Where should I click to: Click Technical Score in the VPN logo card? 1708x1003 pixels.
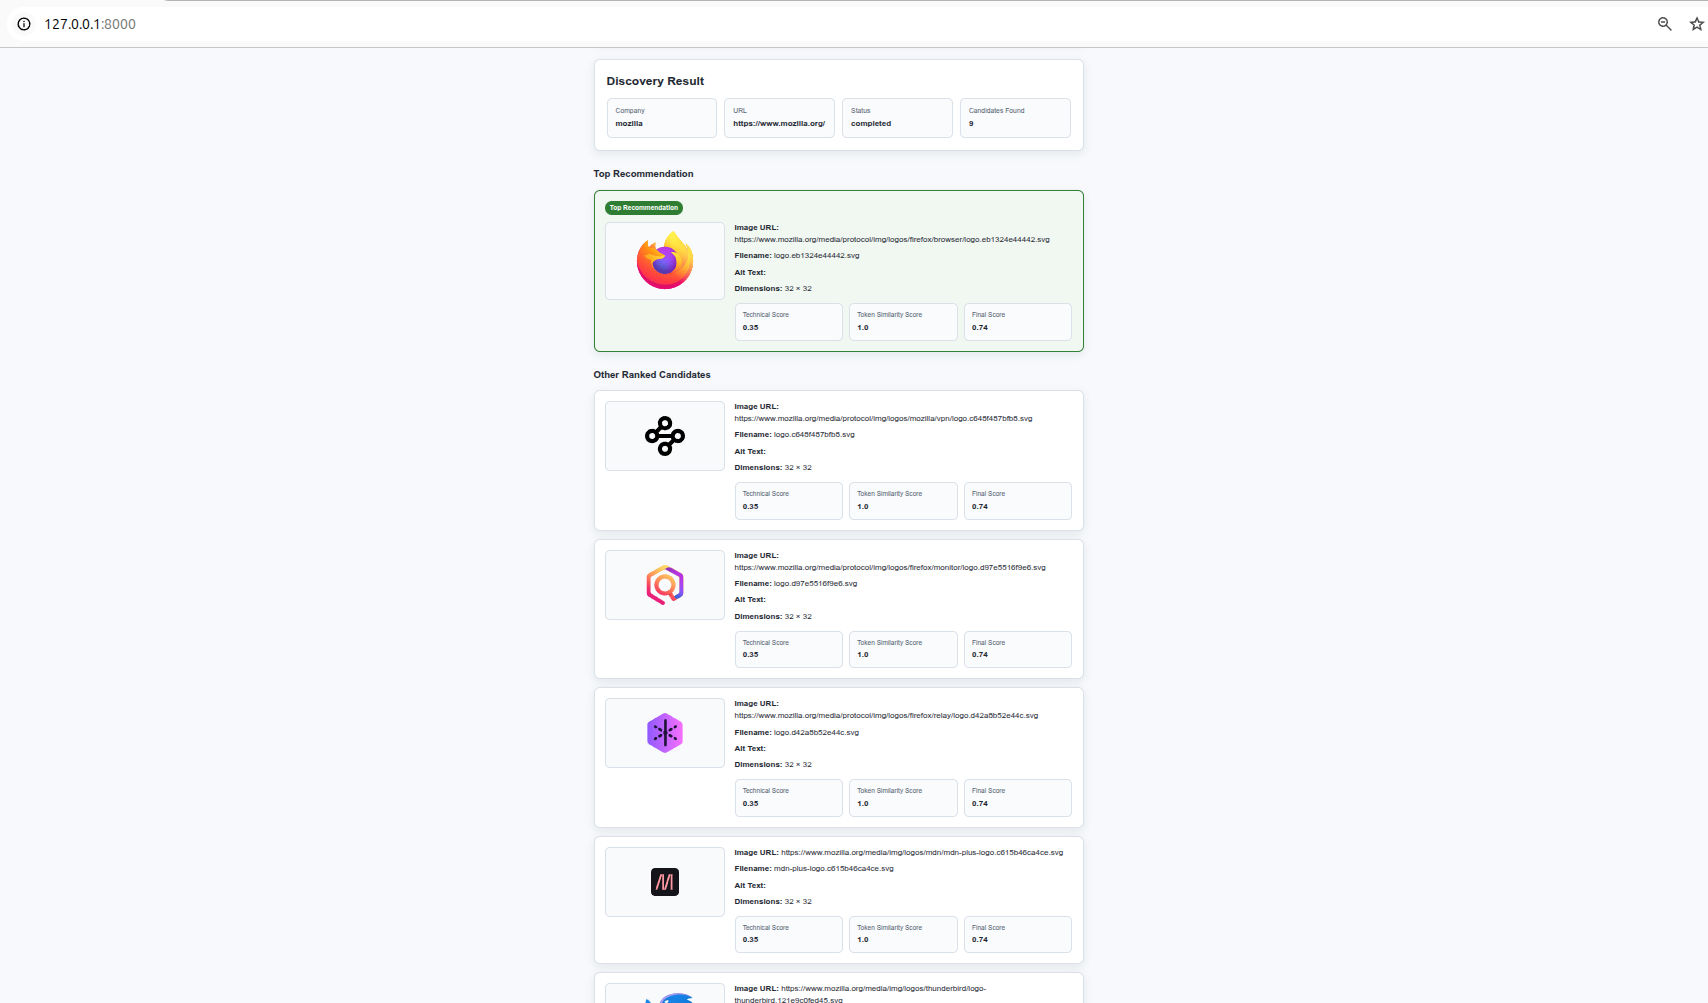pyautogui.click(x=789, y=501)
